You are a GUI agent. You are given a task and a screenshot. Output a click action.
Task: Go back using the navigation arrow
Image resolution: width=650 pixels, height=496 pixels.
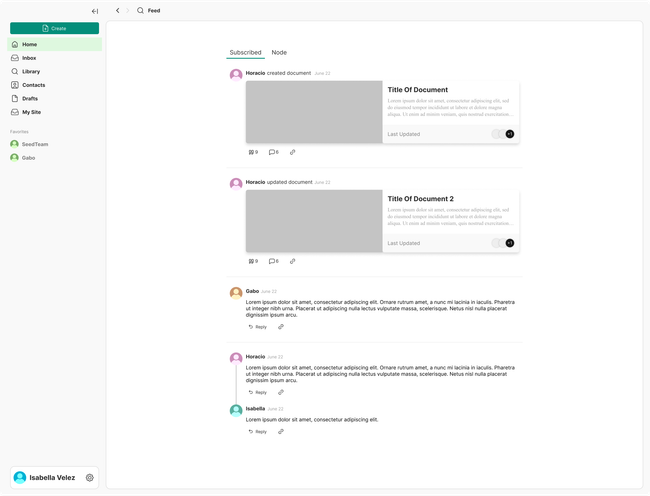[117, 11]
